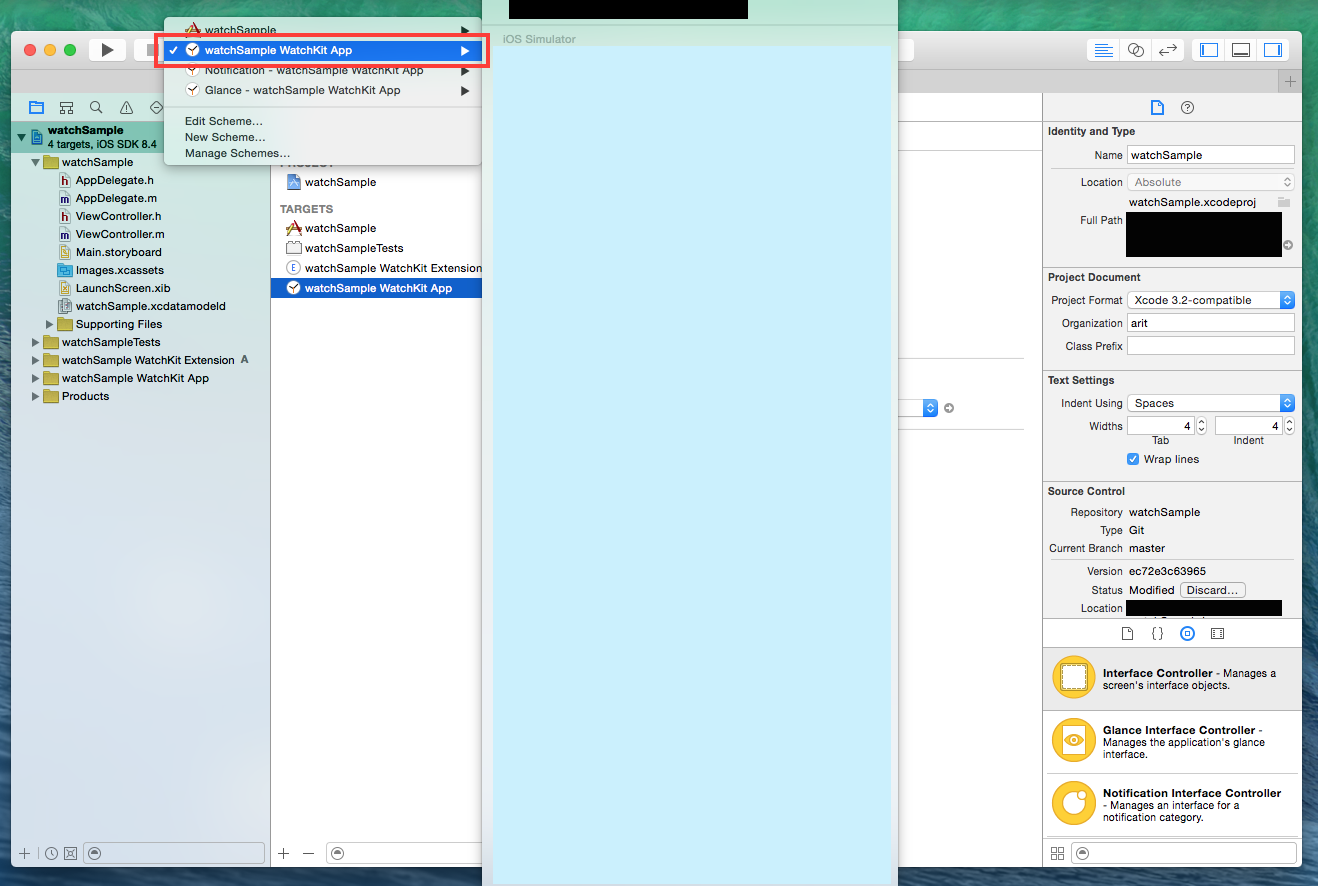The width and height of the screenshot is (1318, 886).
Task: Click New Scheme… menu item
Action: (225, 137)
